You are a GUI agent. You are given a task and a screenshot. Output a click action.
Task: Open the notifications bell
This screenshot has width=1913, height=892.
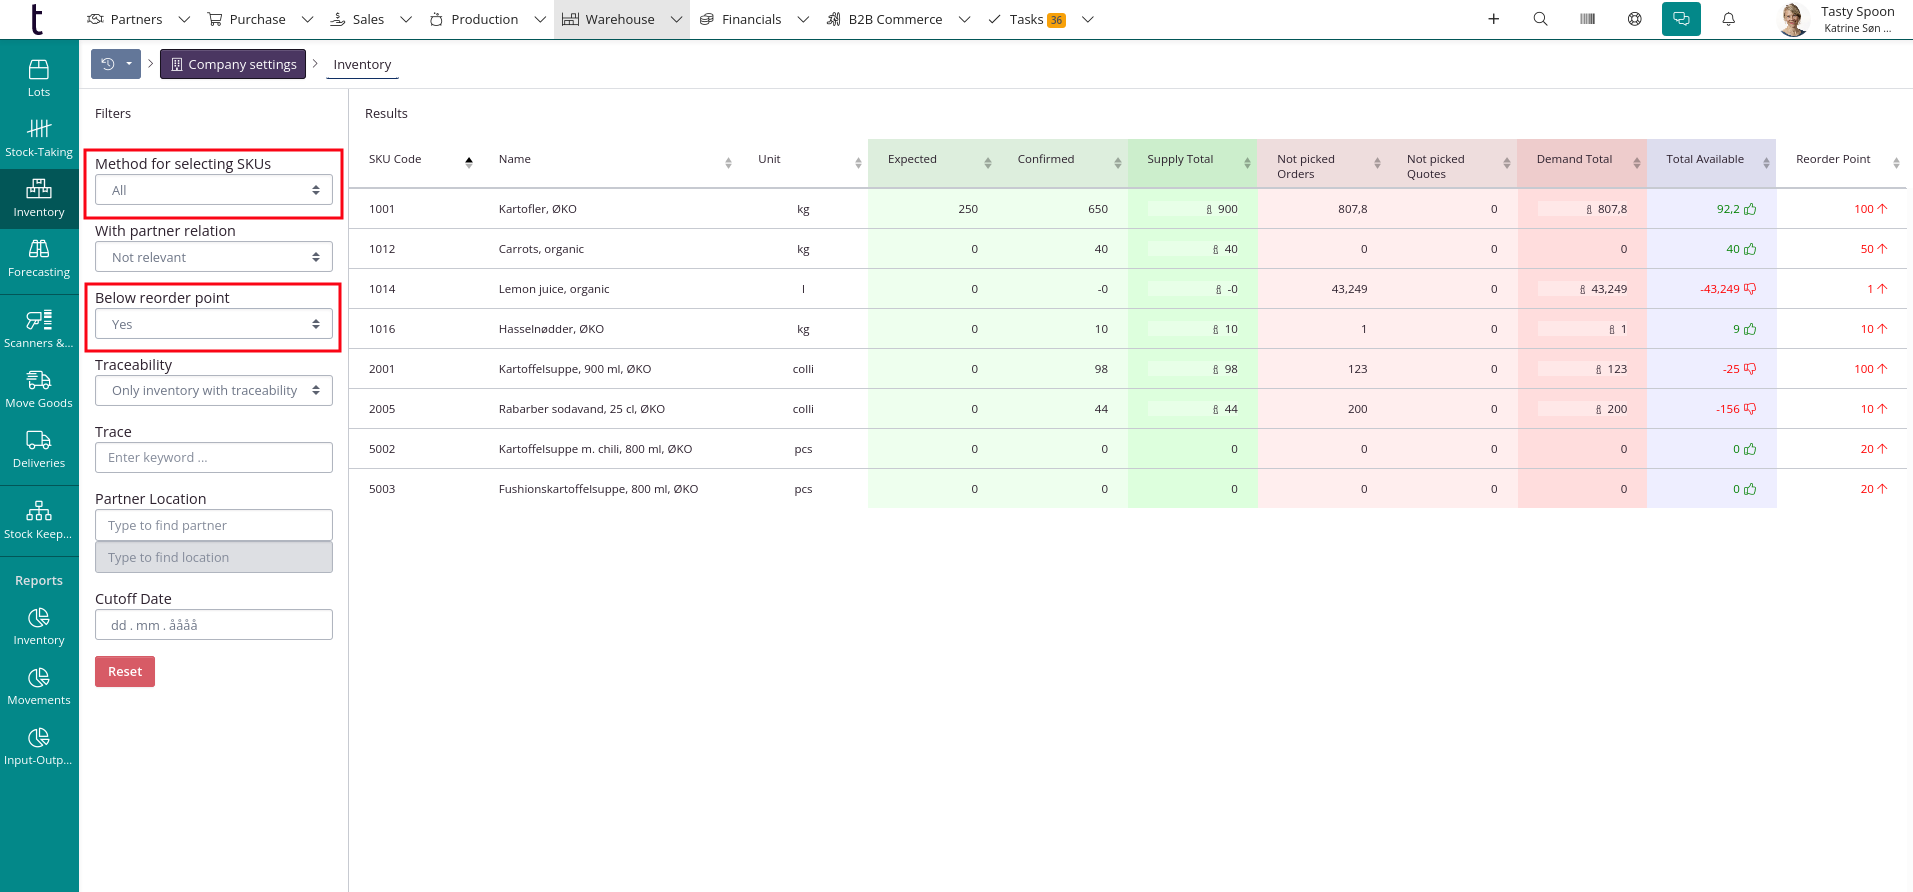pos(1728,19)
